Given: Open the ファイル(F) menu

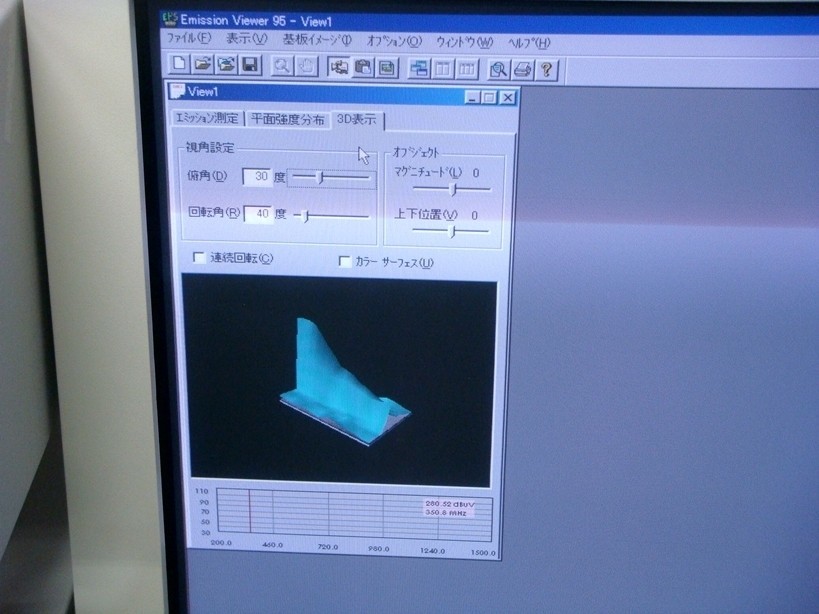Looking at the screenshot, I should (x=189, y=38).
